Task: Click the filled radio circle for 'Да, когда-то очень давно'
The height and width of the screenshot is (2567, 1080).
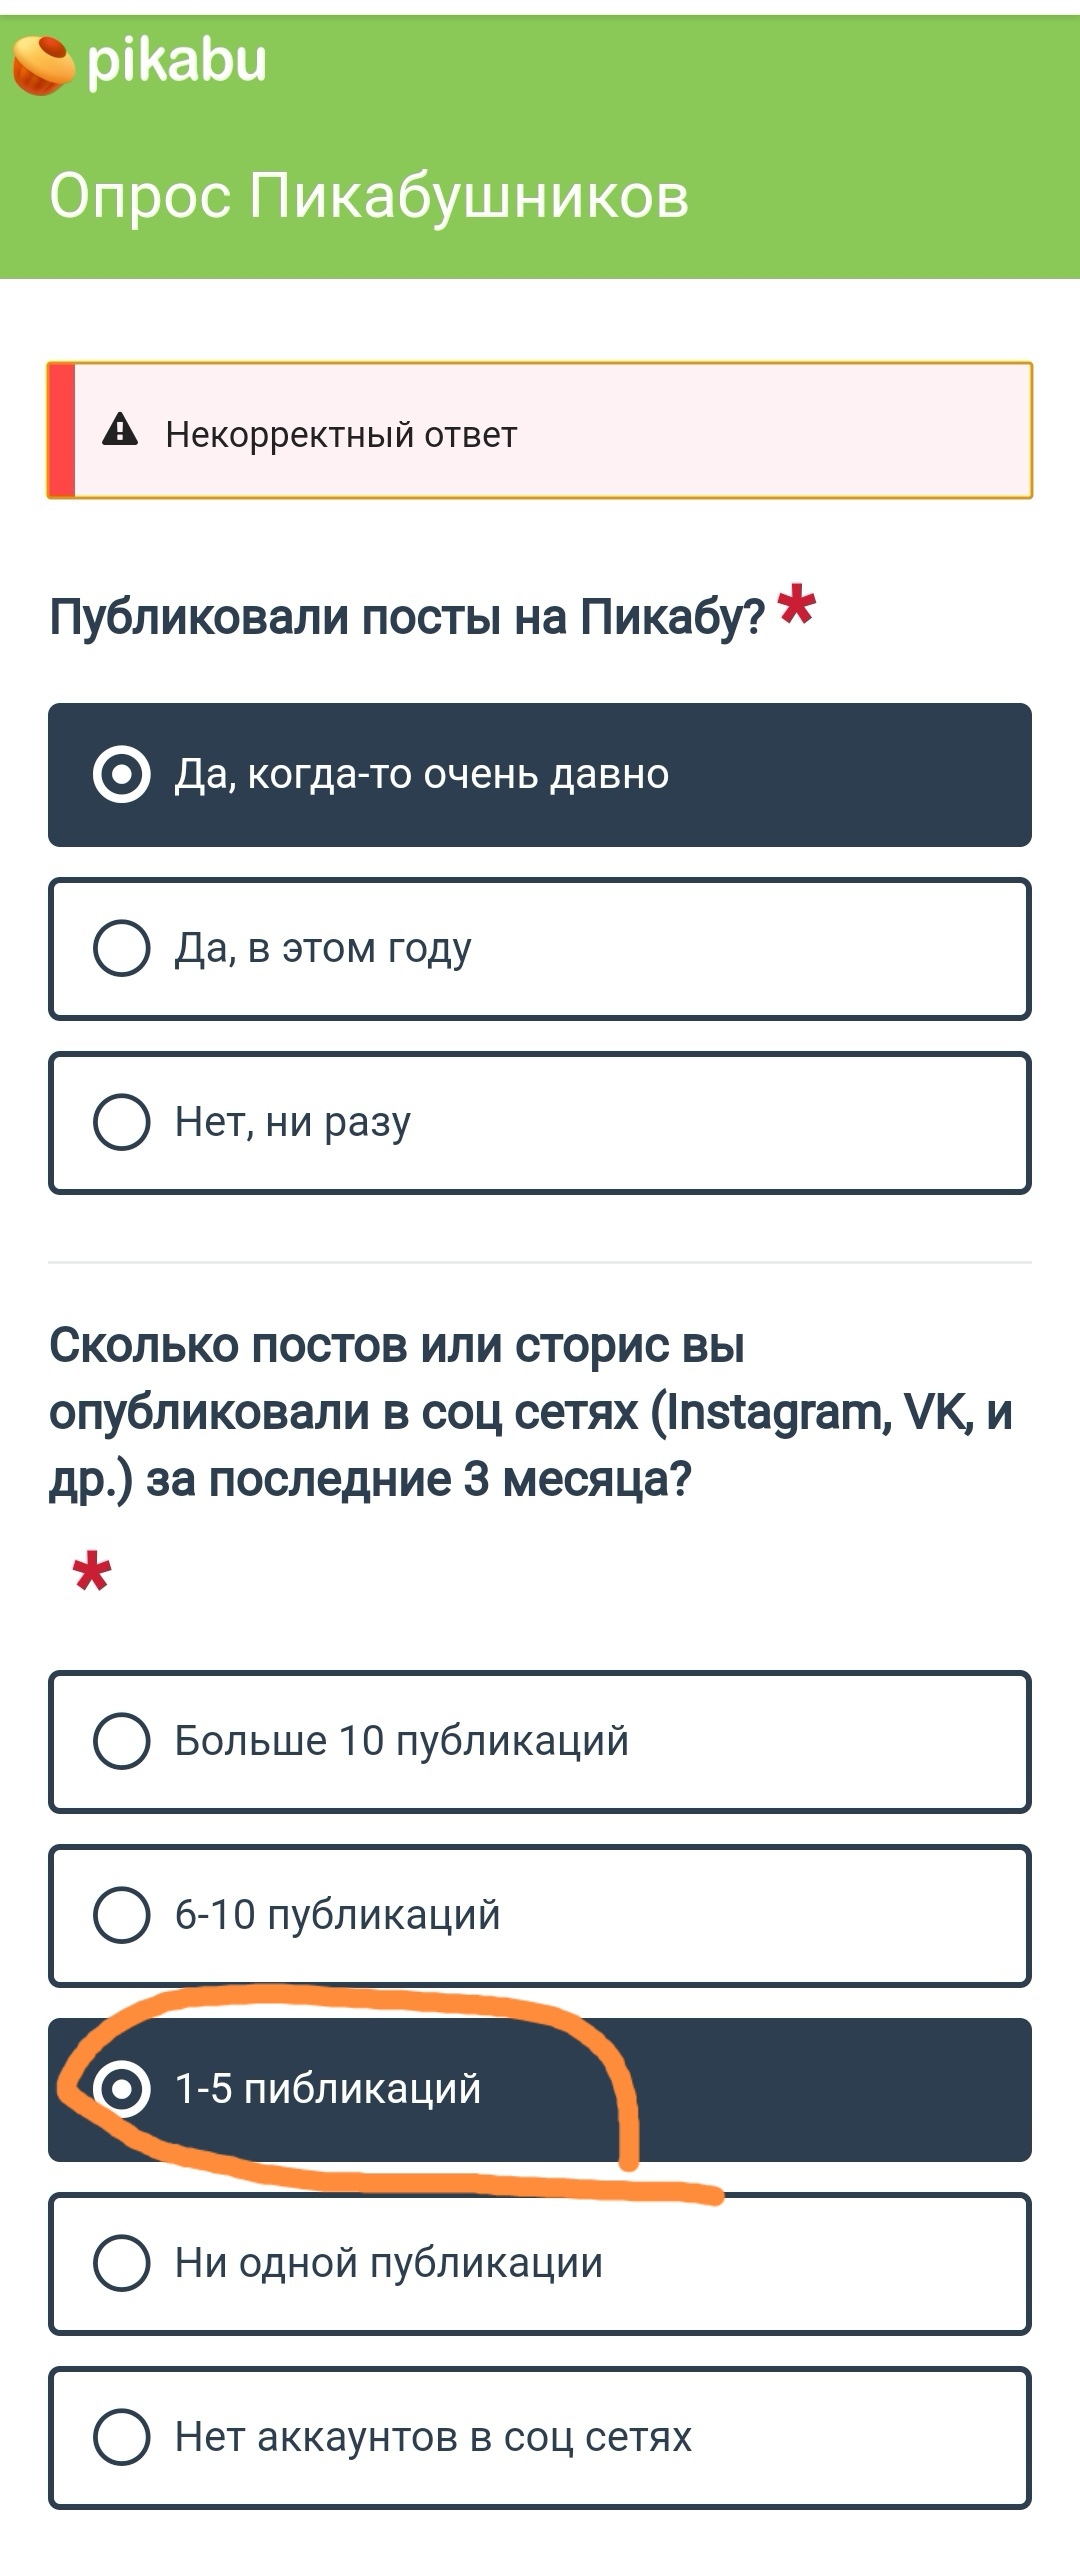Action: [122, 774]
